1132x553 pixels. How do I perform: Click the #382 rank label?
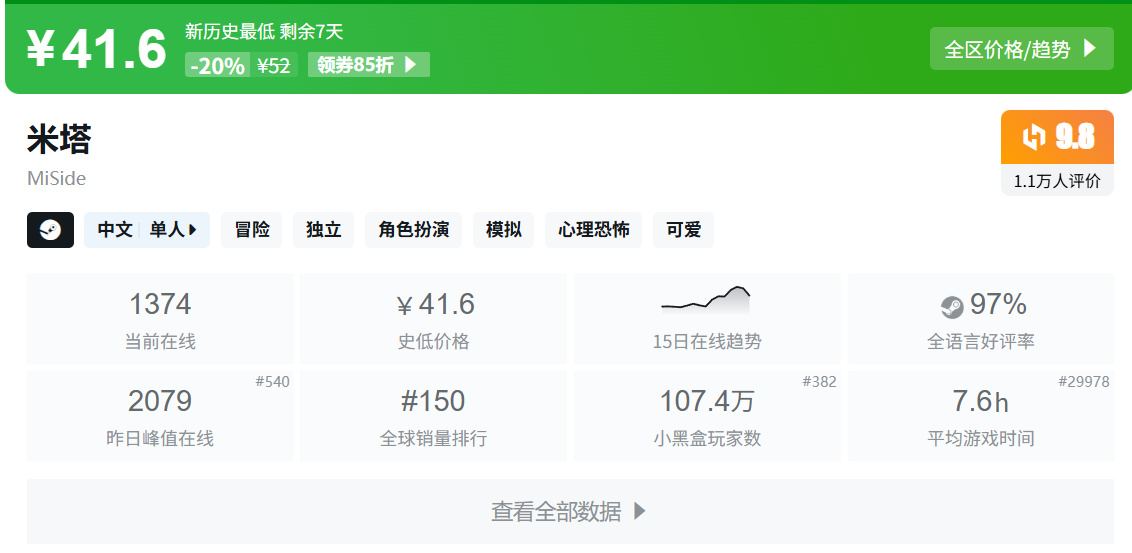click(x=819, y=382)
